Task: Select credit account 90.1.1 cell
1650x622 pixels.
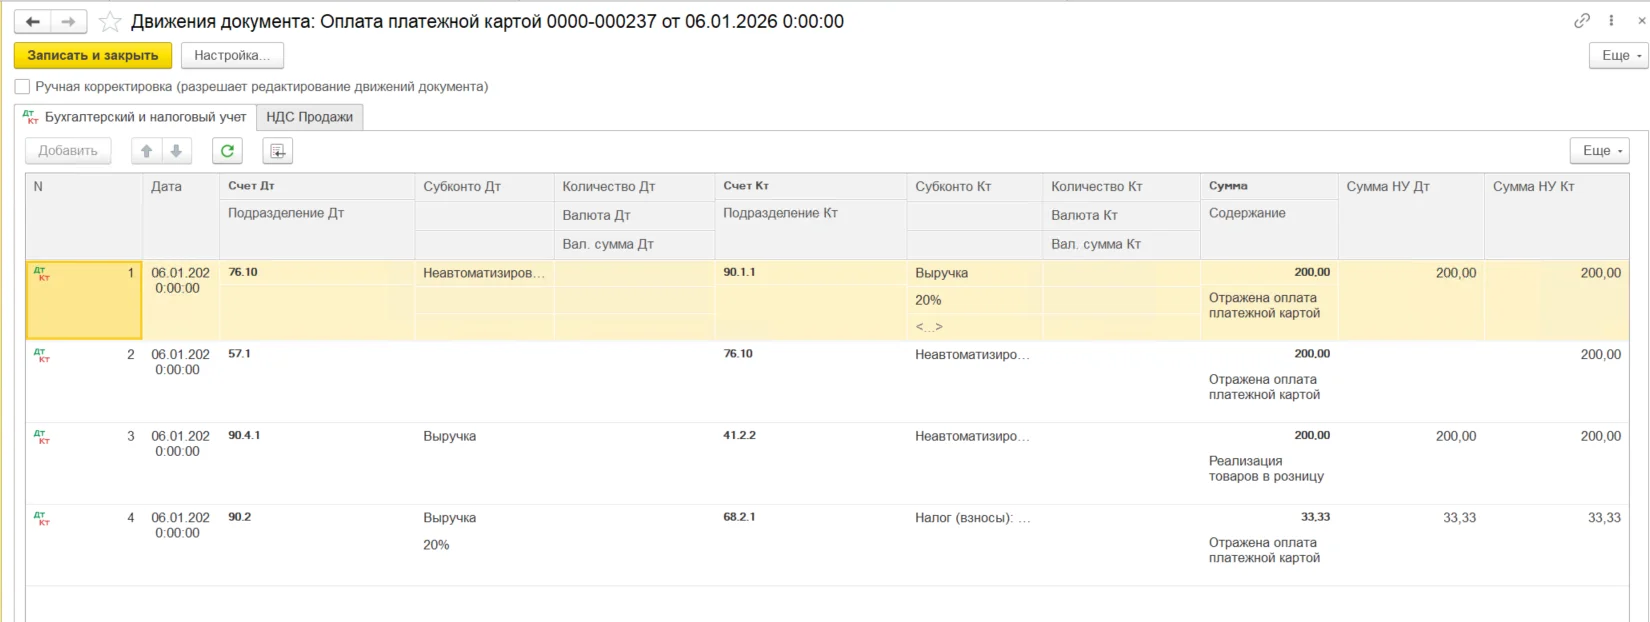Action: (x=811, y=272)
